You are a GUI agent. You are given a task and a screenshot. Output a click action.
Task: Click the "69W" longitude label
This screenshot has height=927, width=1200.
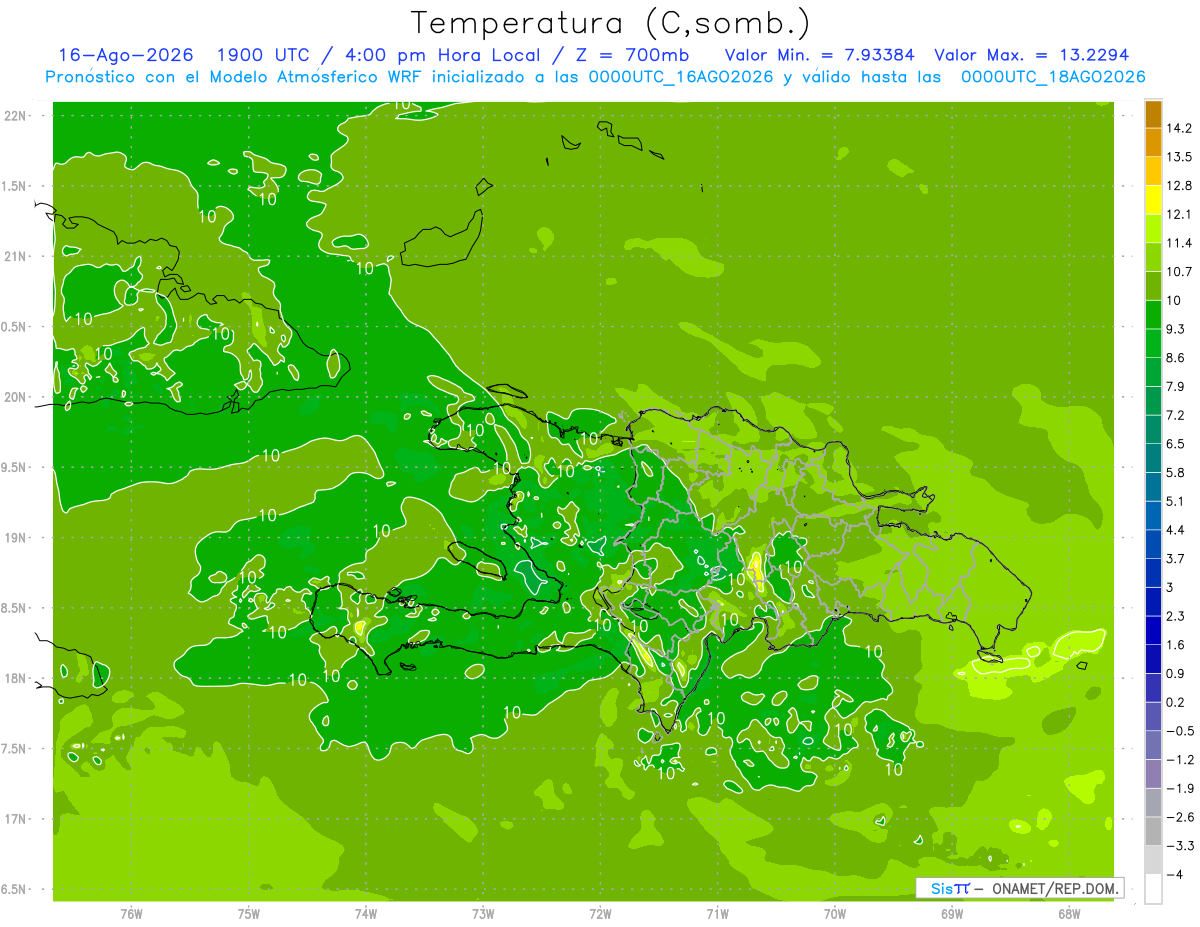(x=951, y=913)
